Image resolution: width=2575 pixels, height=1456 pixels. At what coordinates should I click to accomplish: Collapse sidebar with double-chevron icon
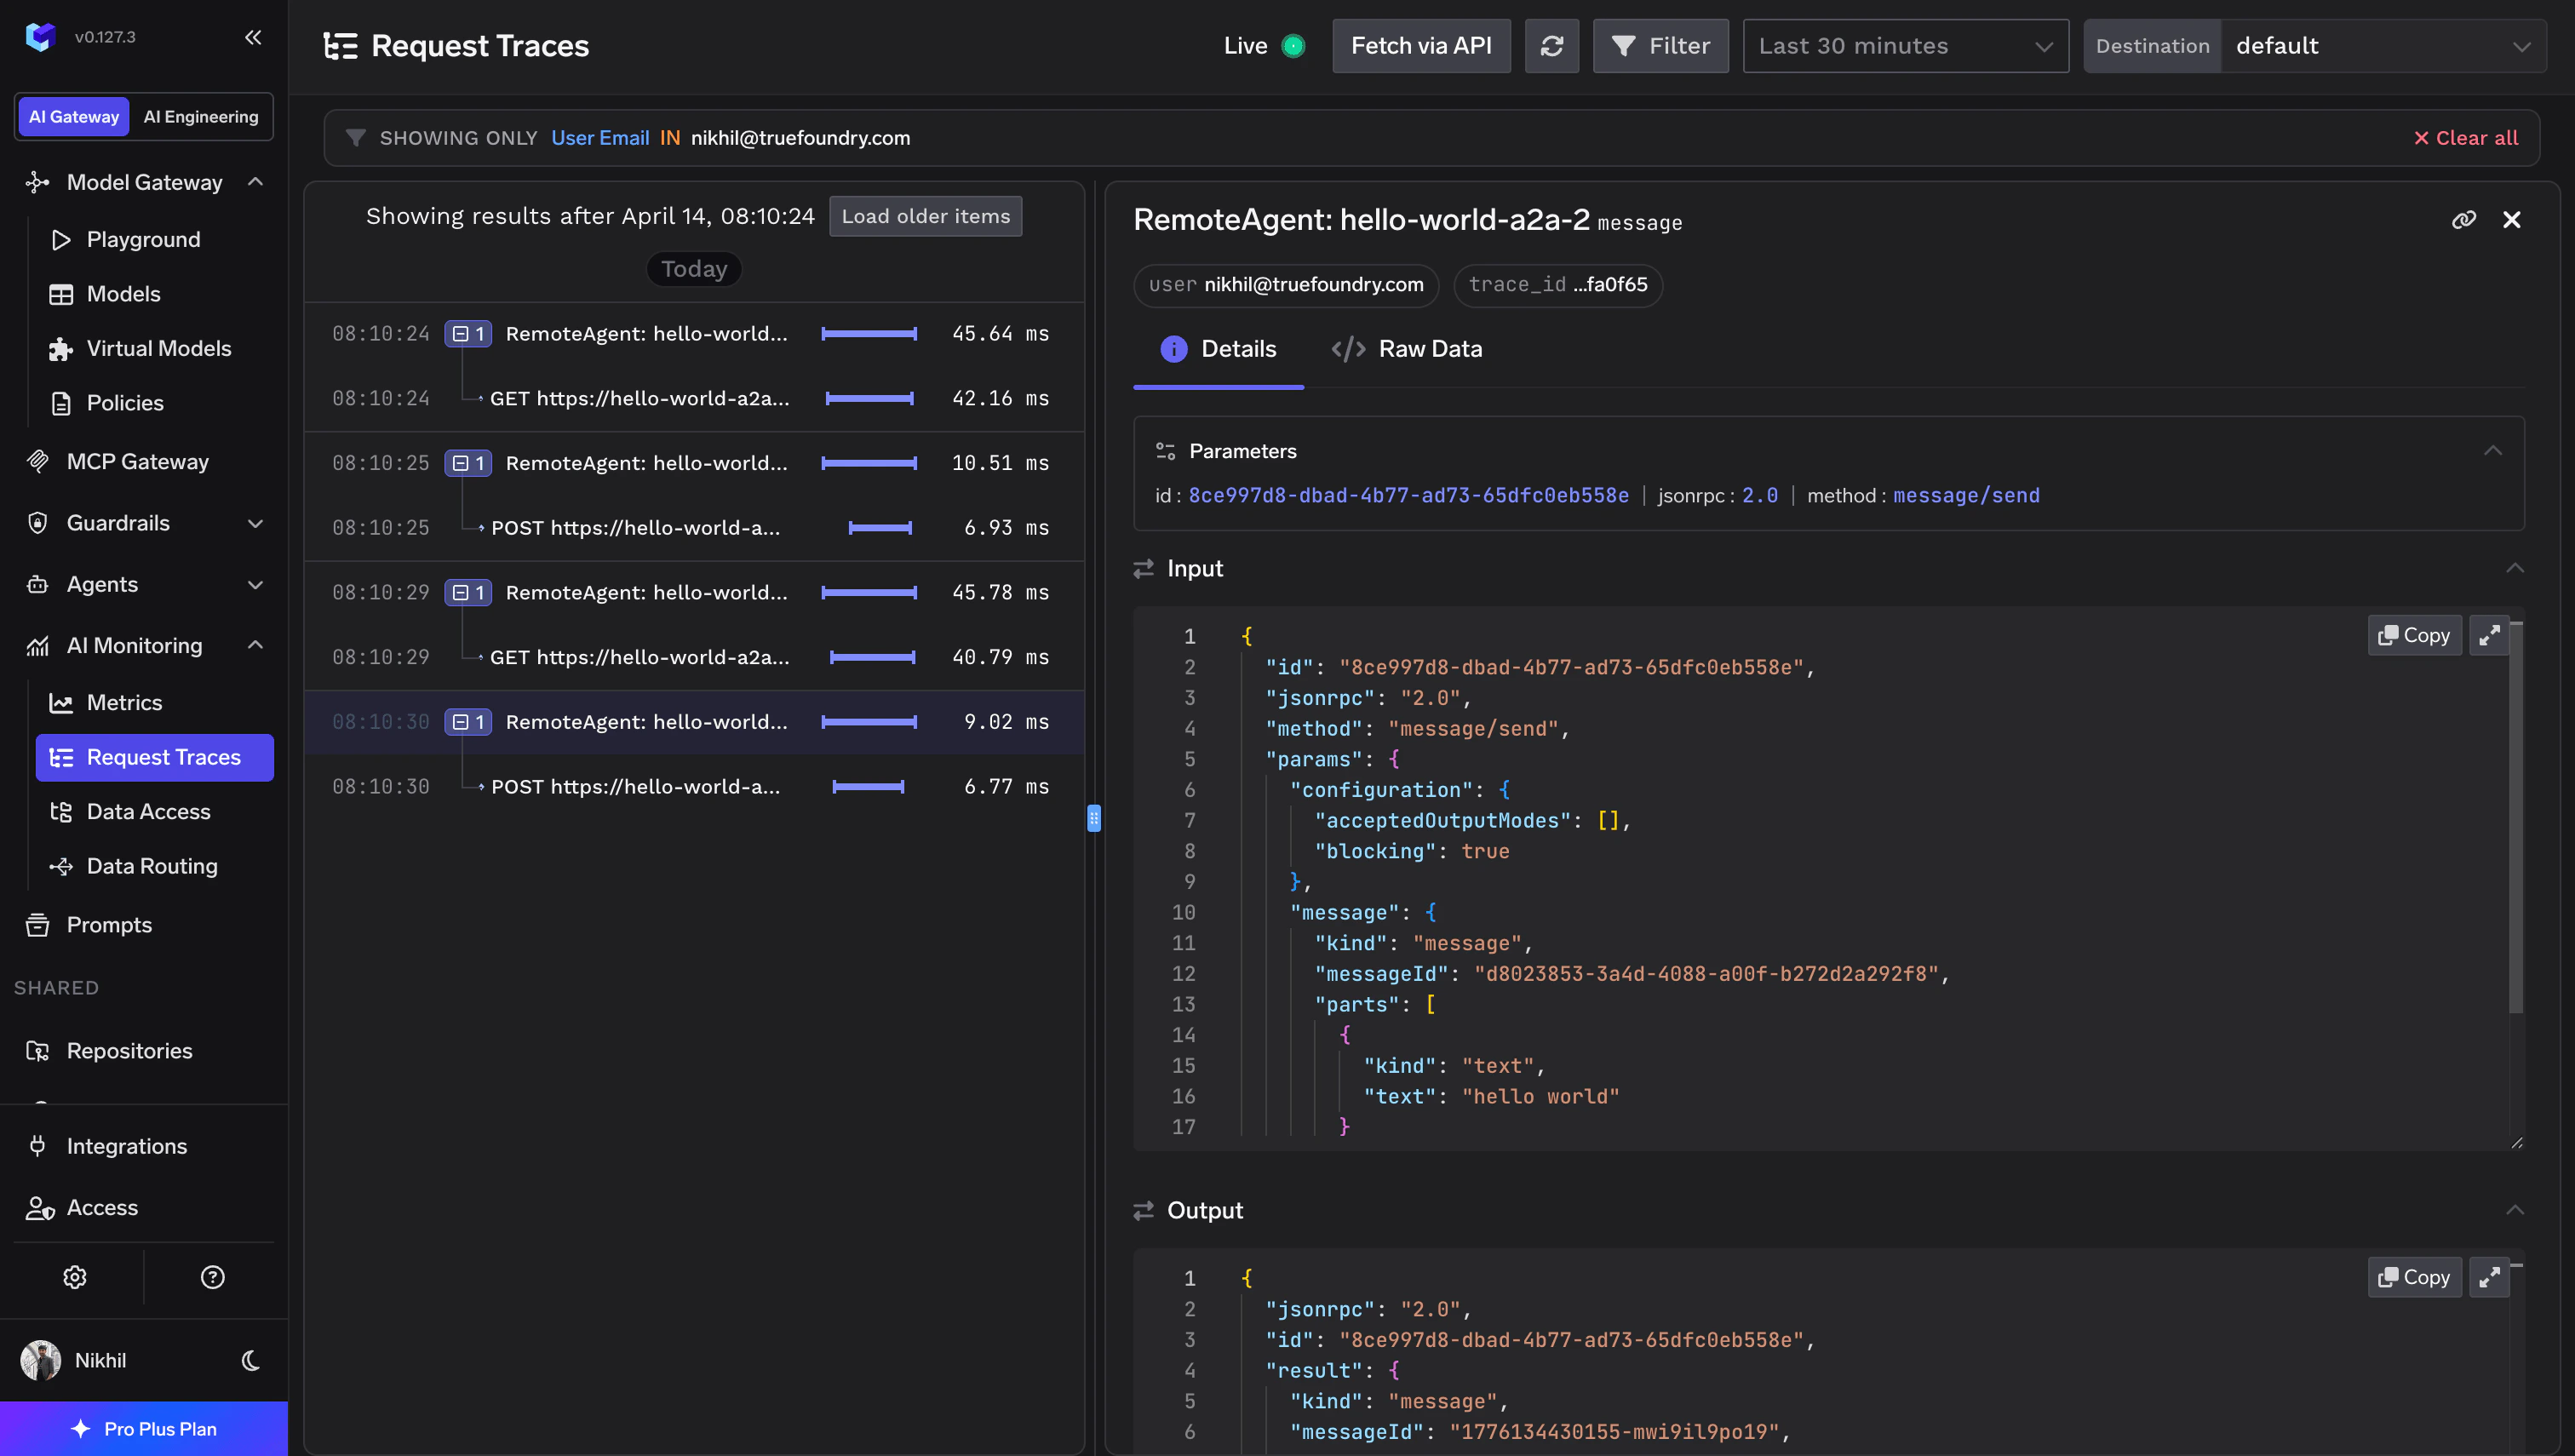(253, 37)
